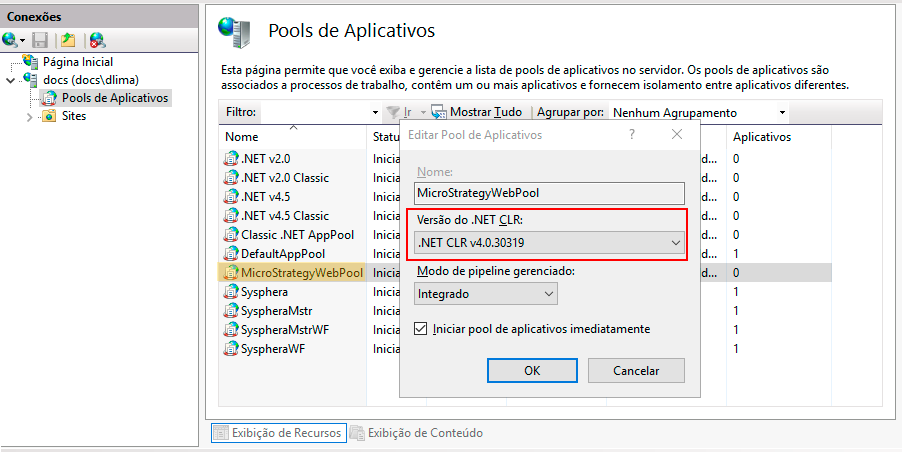Select the Sites node in the tree
Viewport: 902px width, 452px height.
pyautogui.click(x=74, y=116)
